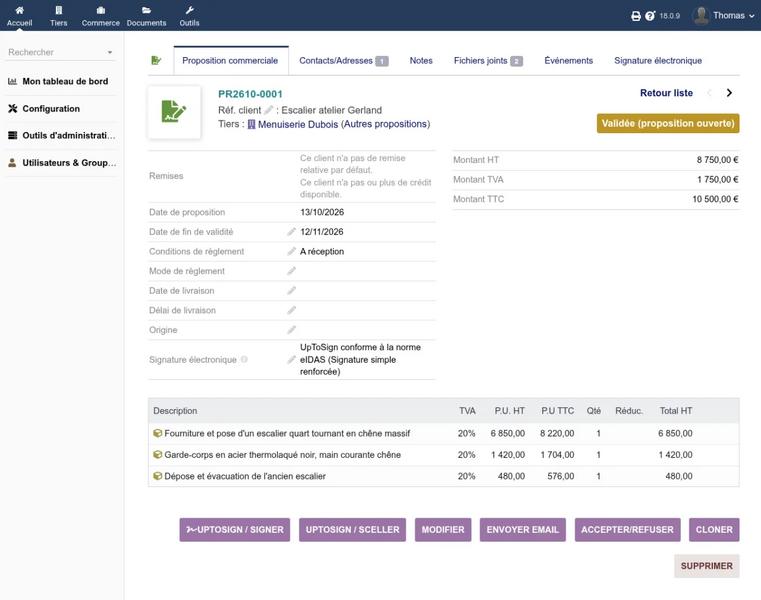This screenshot has width=761, height=600.
Task: Open the Autres propositions link
Action: click(386, 124)
